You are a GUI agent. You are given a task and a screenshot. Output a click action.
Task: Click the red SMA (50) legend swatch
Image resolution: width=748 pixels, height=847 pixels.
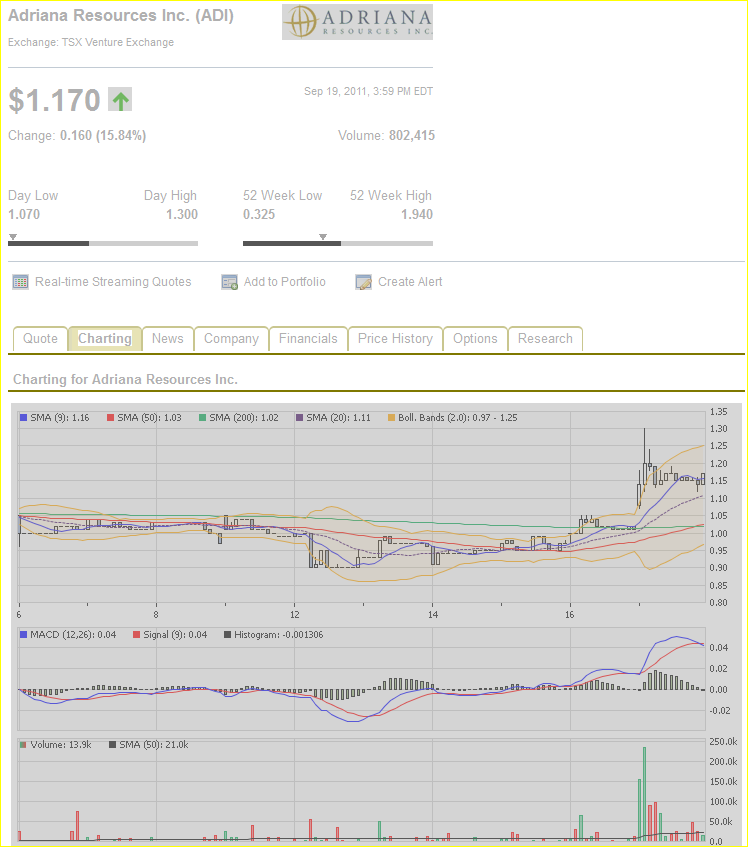(111, 417)
